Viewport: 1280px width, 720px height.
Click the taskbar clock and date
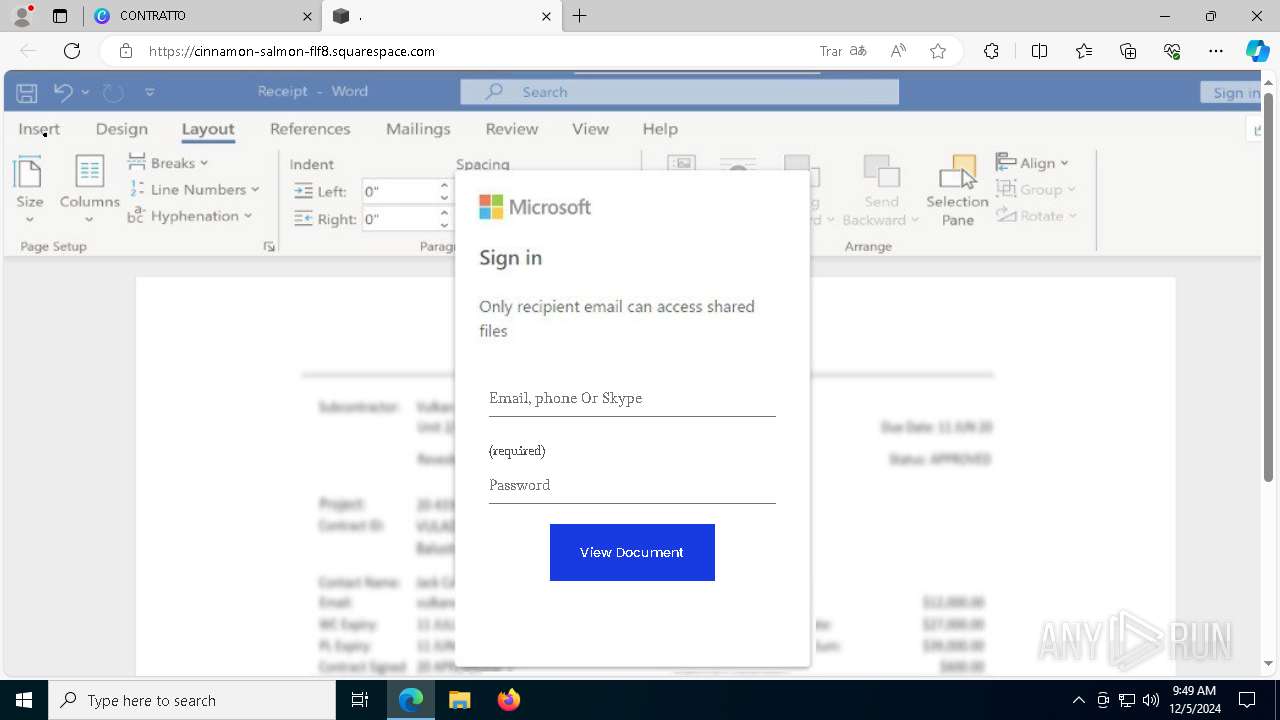coord(1194,700)
